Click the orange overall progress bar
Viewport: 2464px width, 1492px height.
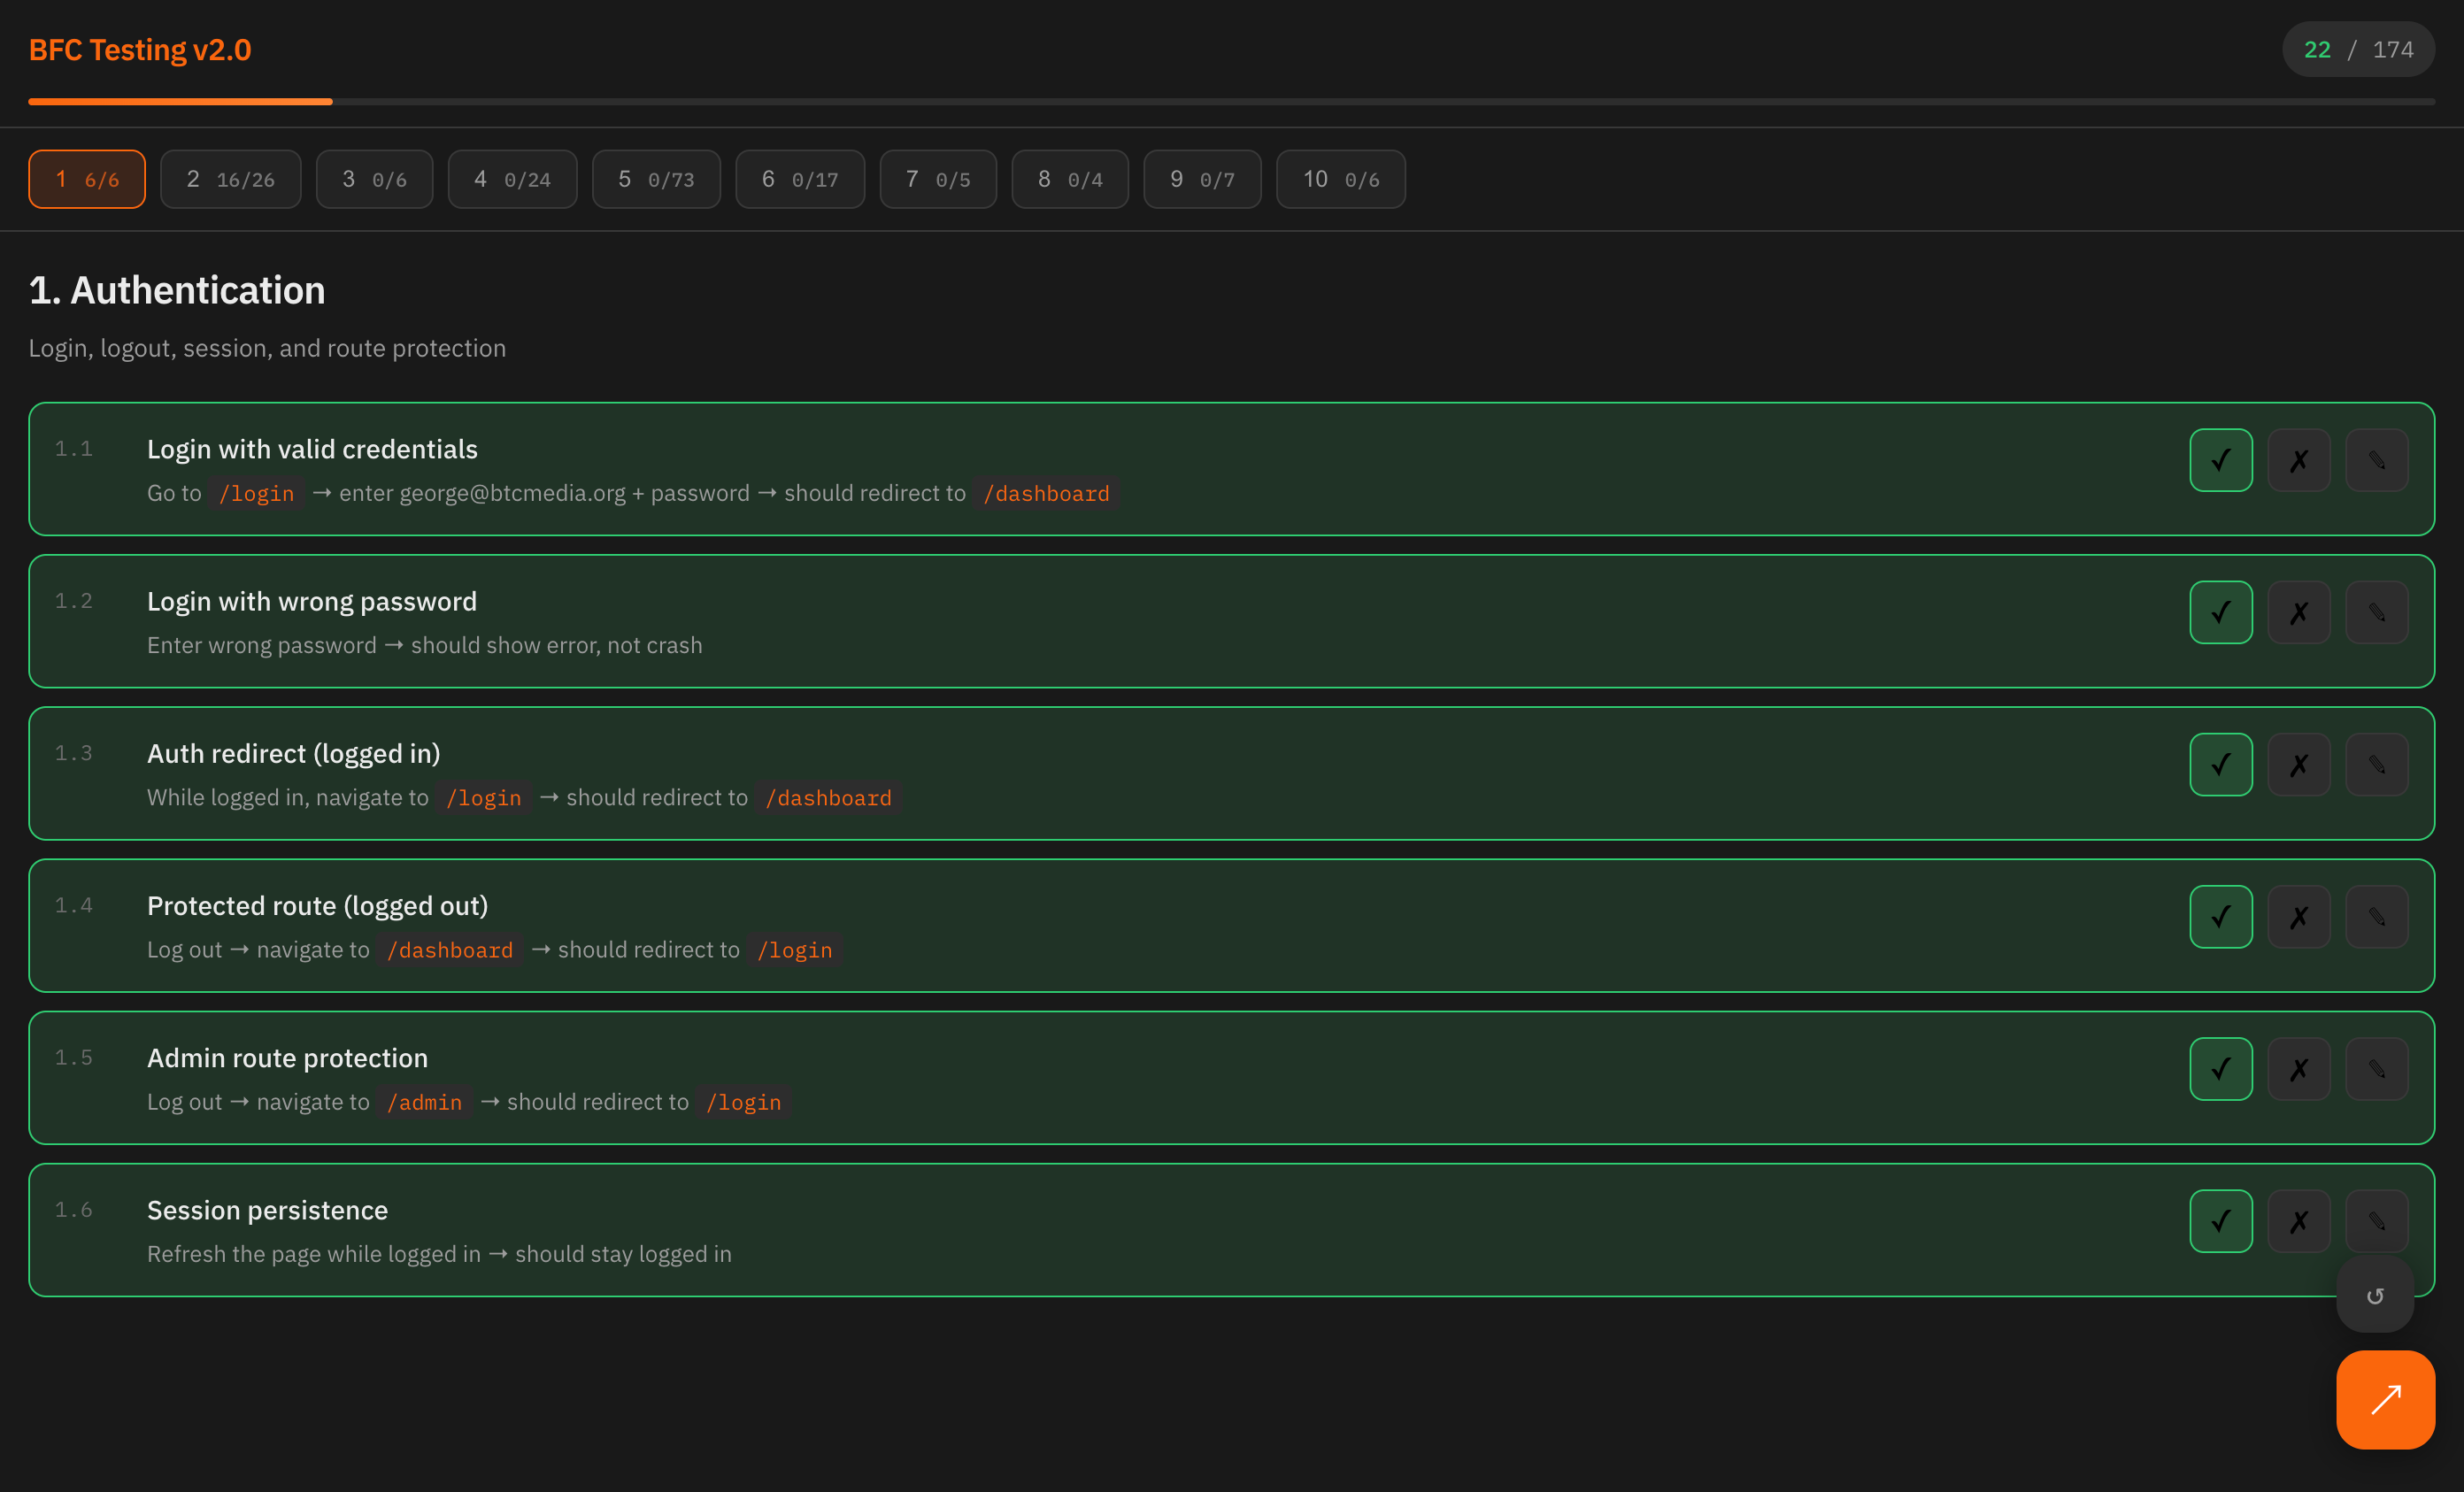coord(180,101)
